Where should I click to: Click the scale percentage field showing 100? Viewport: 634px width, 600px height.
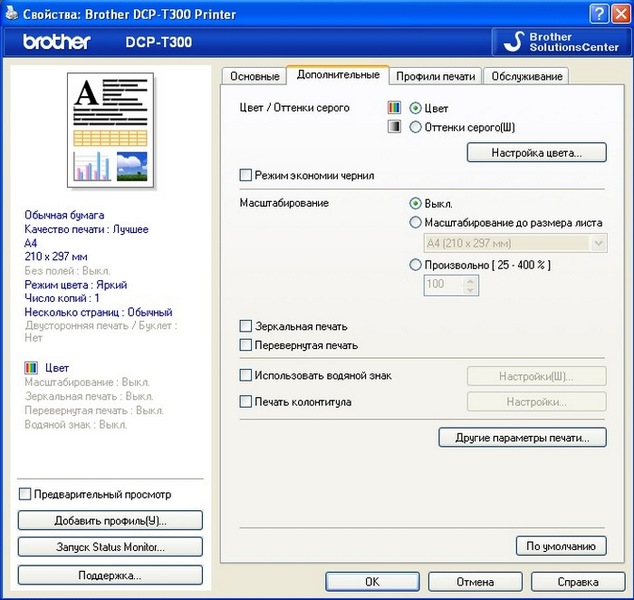444,285
